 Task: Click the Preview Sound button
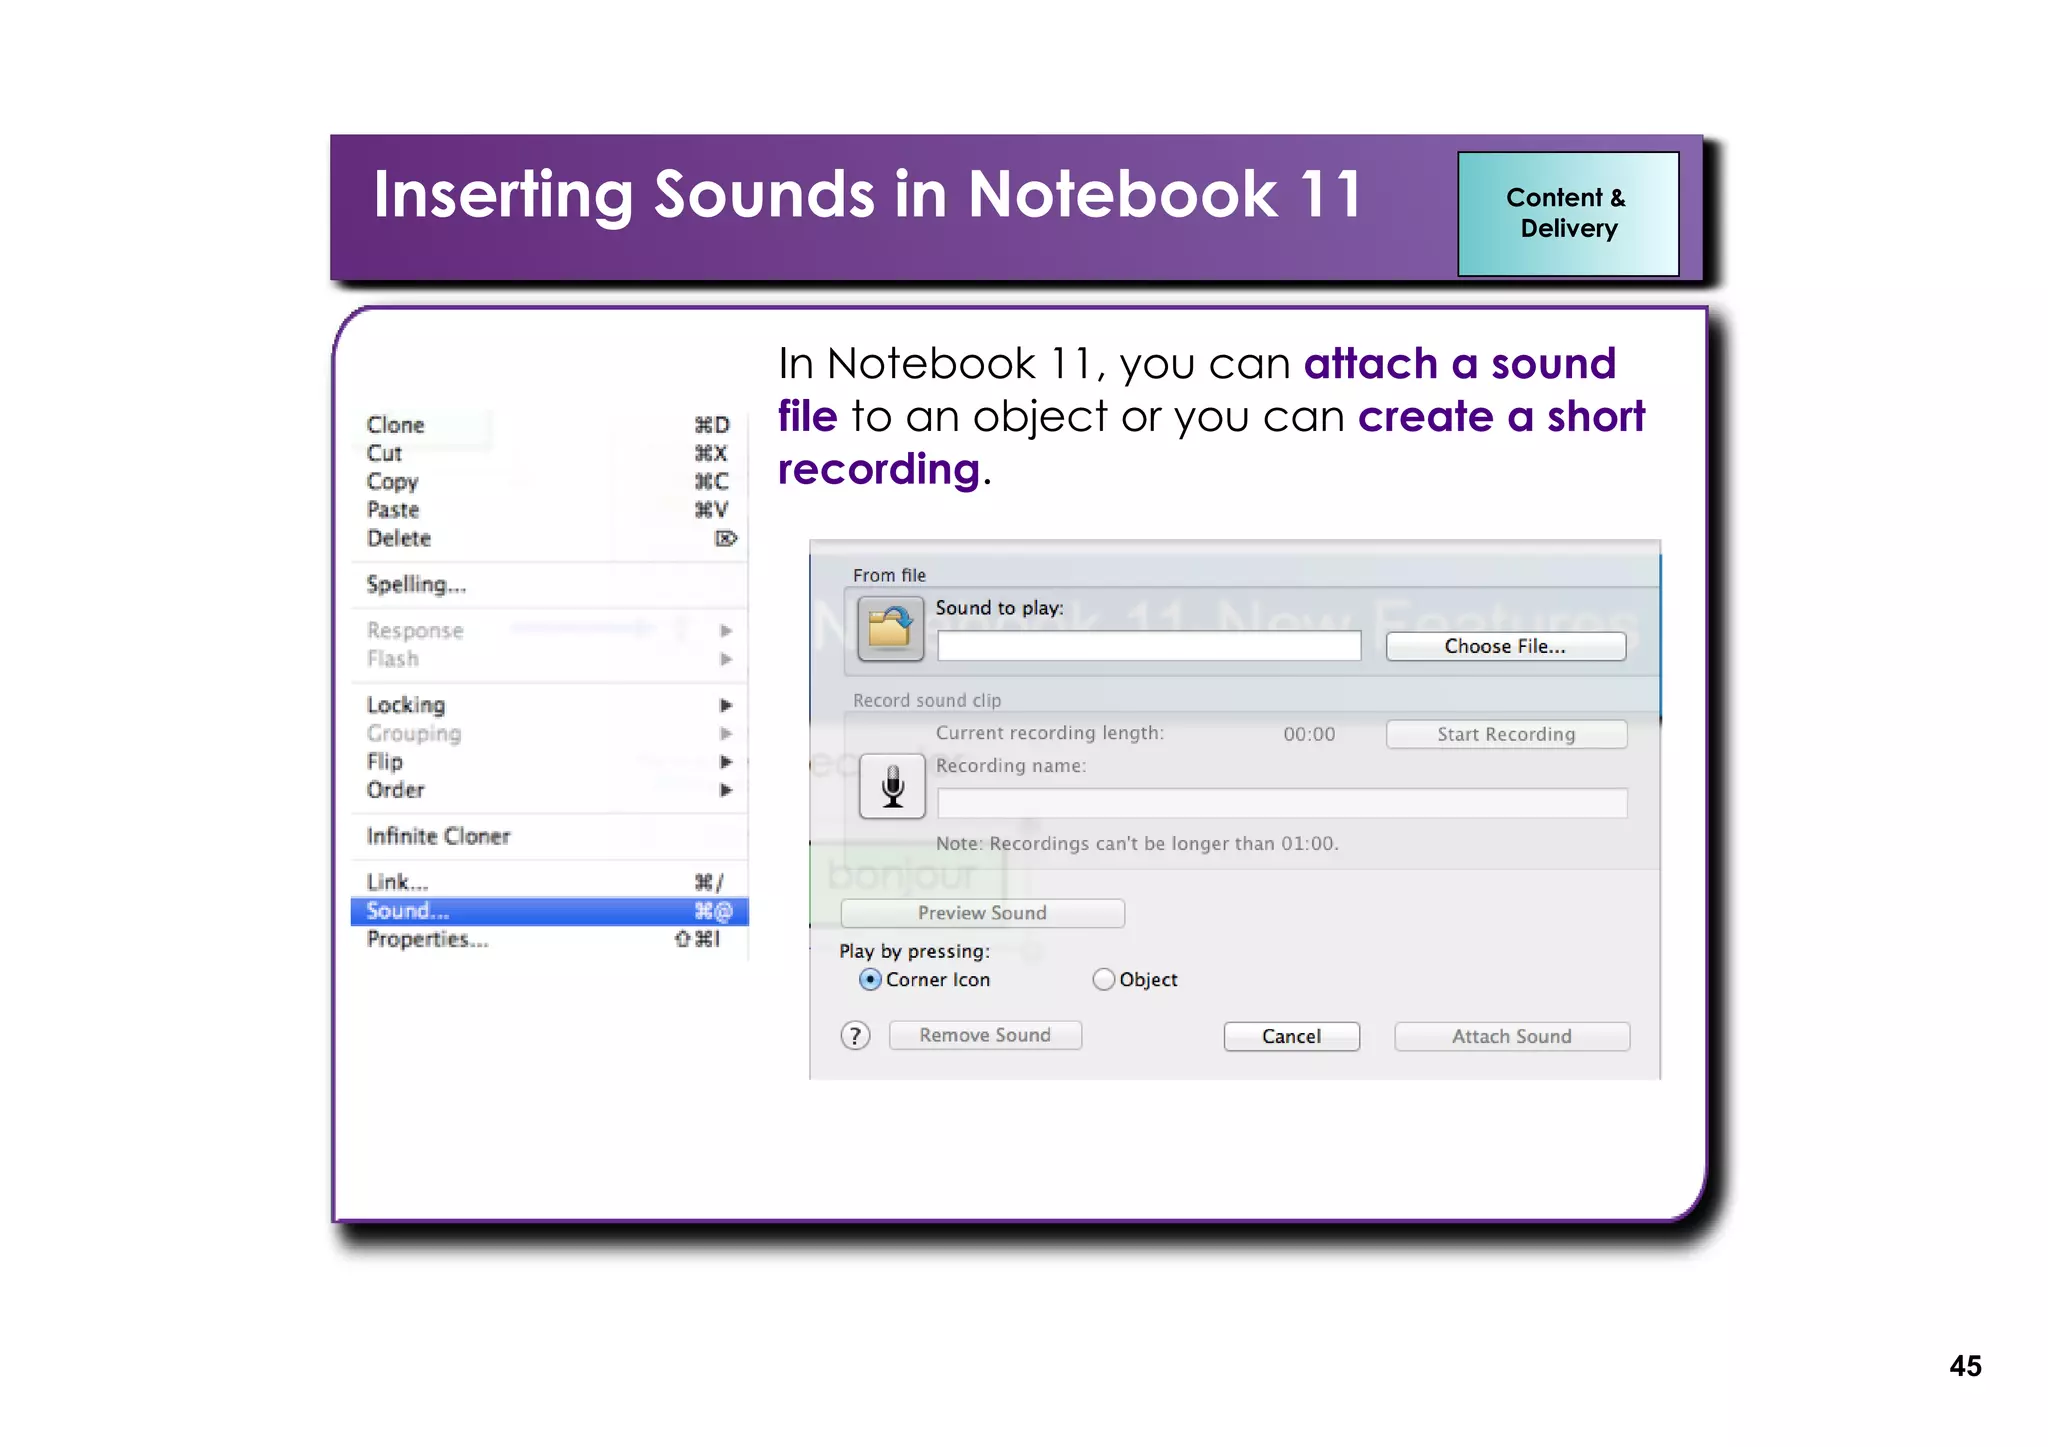982,913
